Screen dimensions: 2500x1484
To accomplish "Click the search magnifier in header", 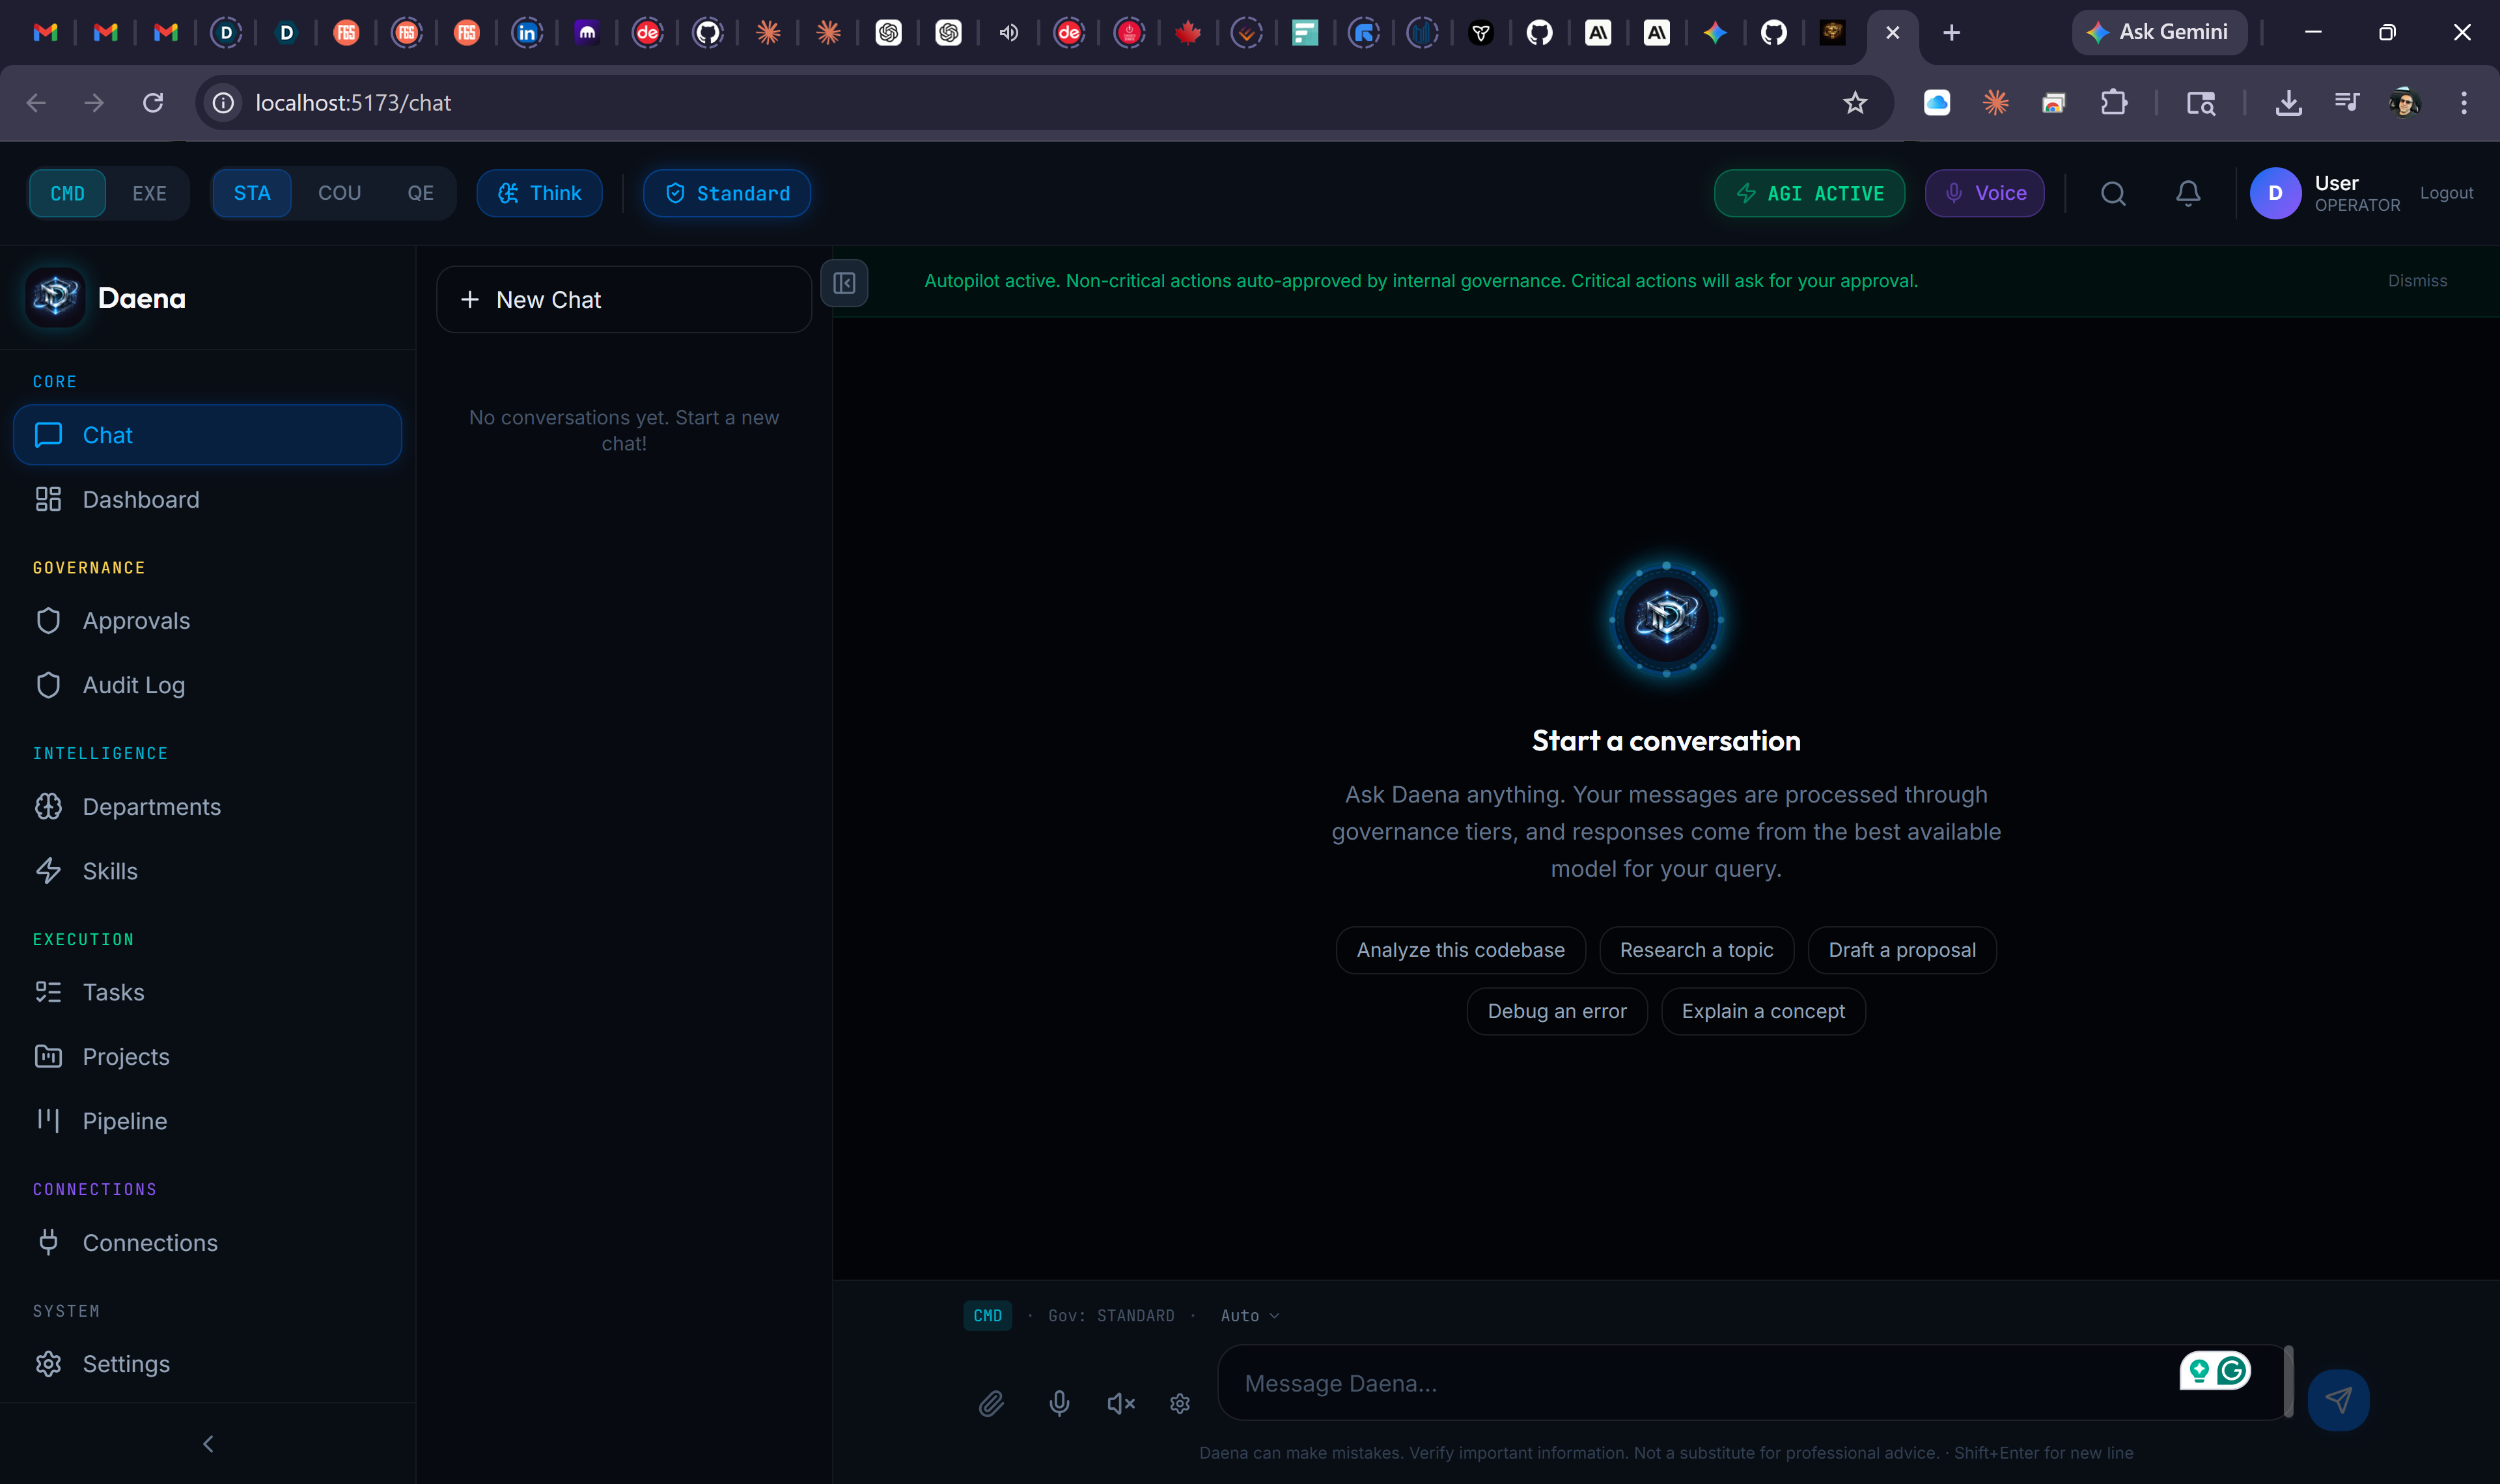I will coord(2113,193).
